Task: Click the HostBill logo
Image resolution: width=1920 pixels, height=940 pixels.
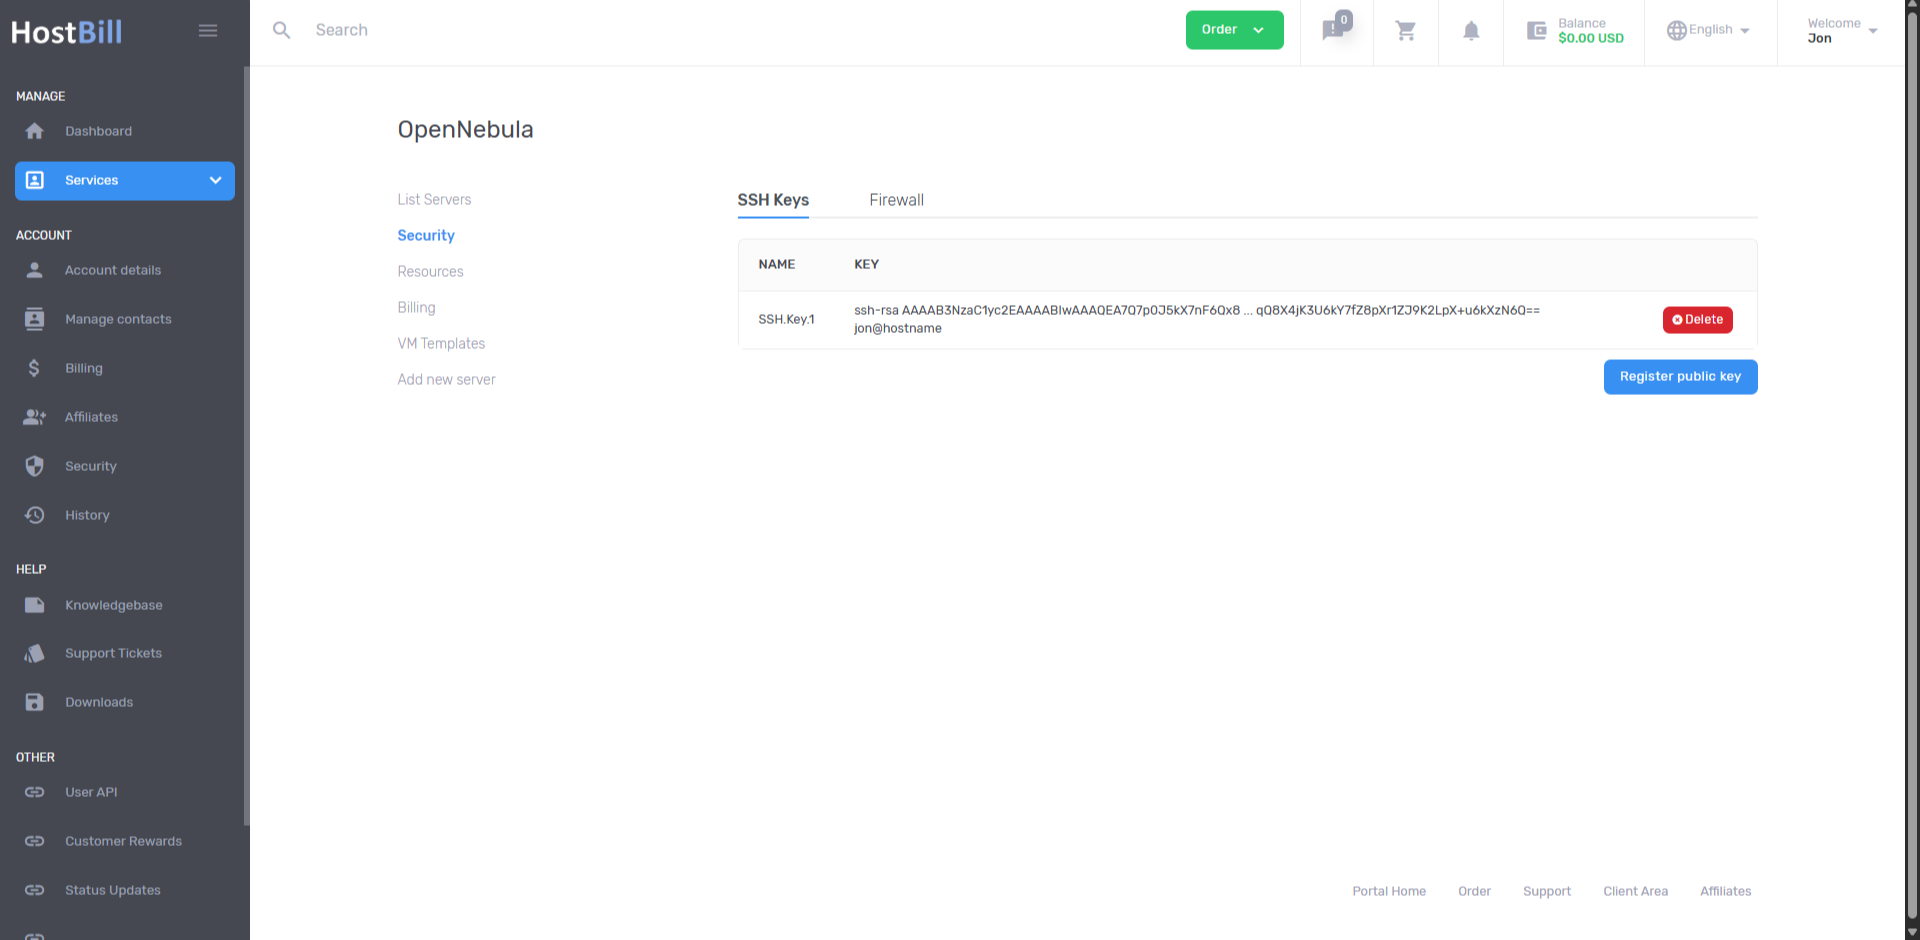Action: pyautogui.click(x=67, y=32)
